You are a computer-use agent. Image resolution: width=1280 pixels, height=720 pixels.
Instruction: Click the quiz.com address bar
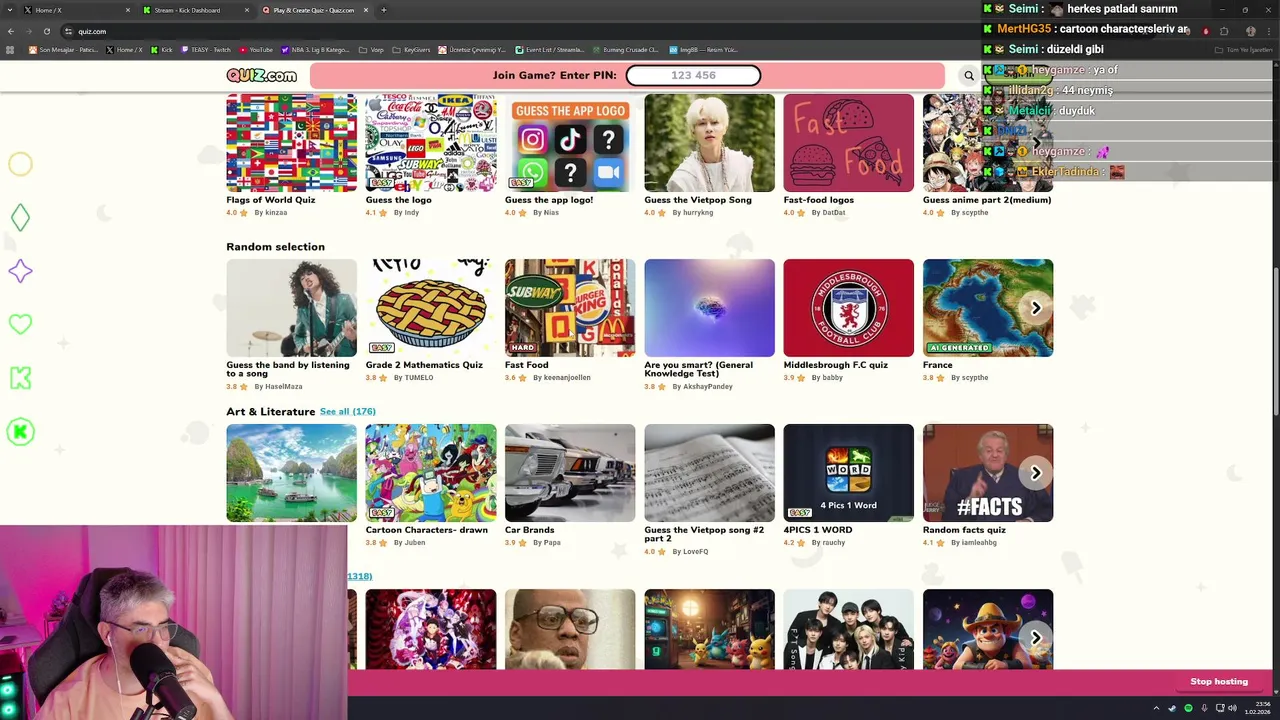(600, 31)
